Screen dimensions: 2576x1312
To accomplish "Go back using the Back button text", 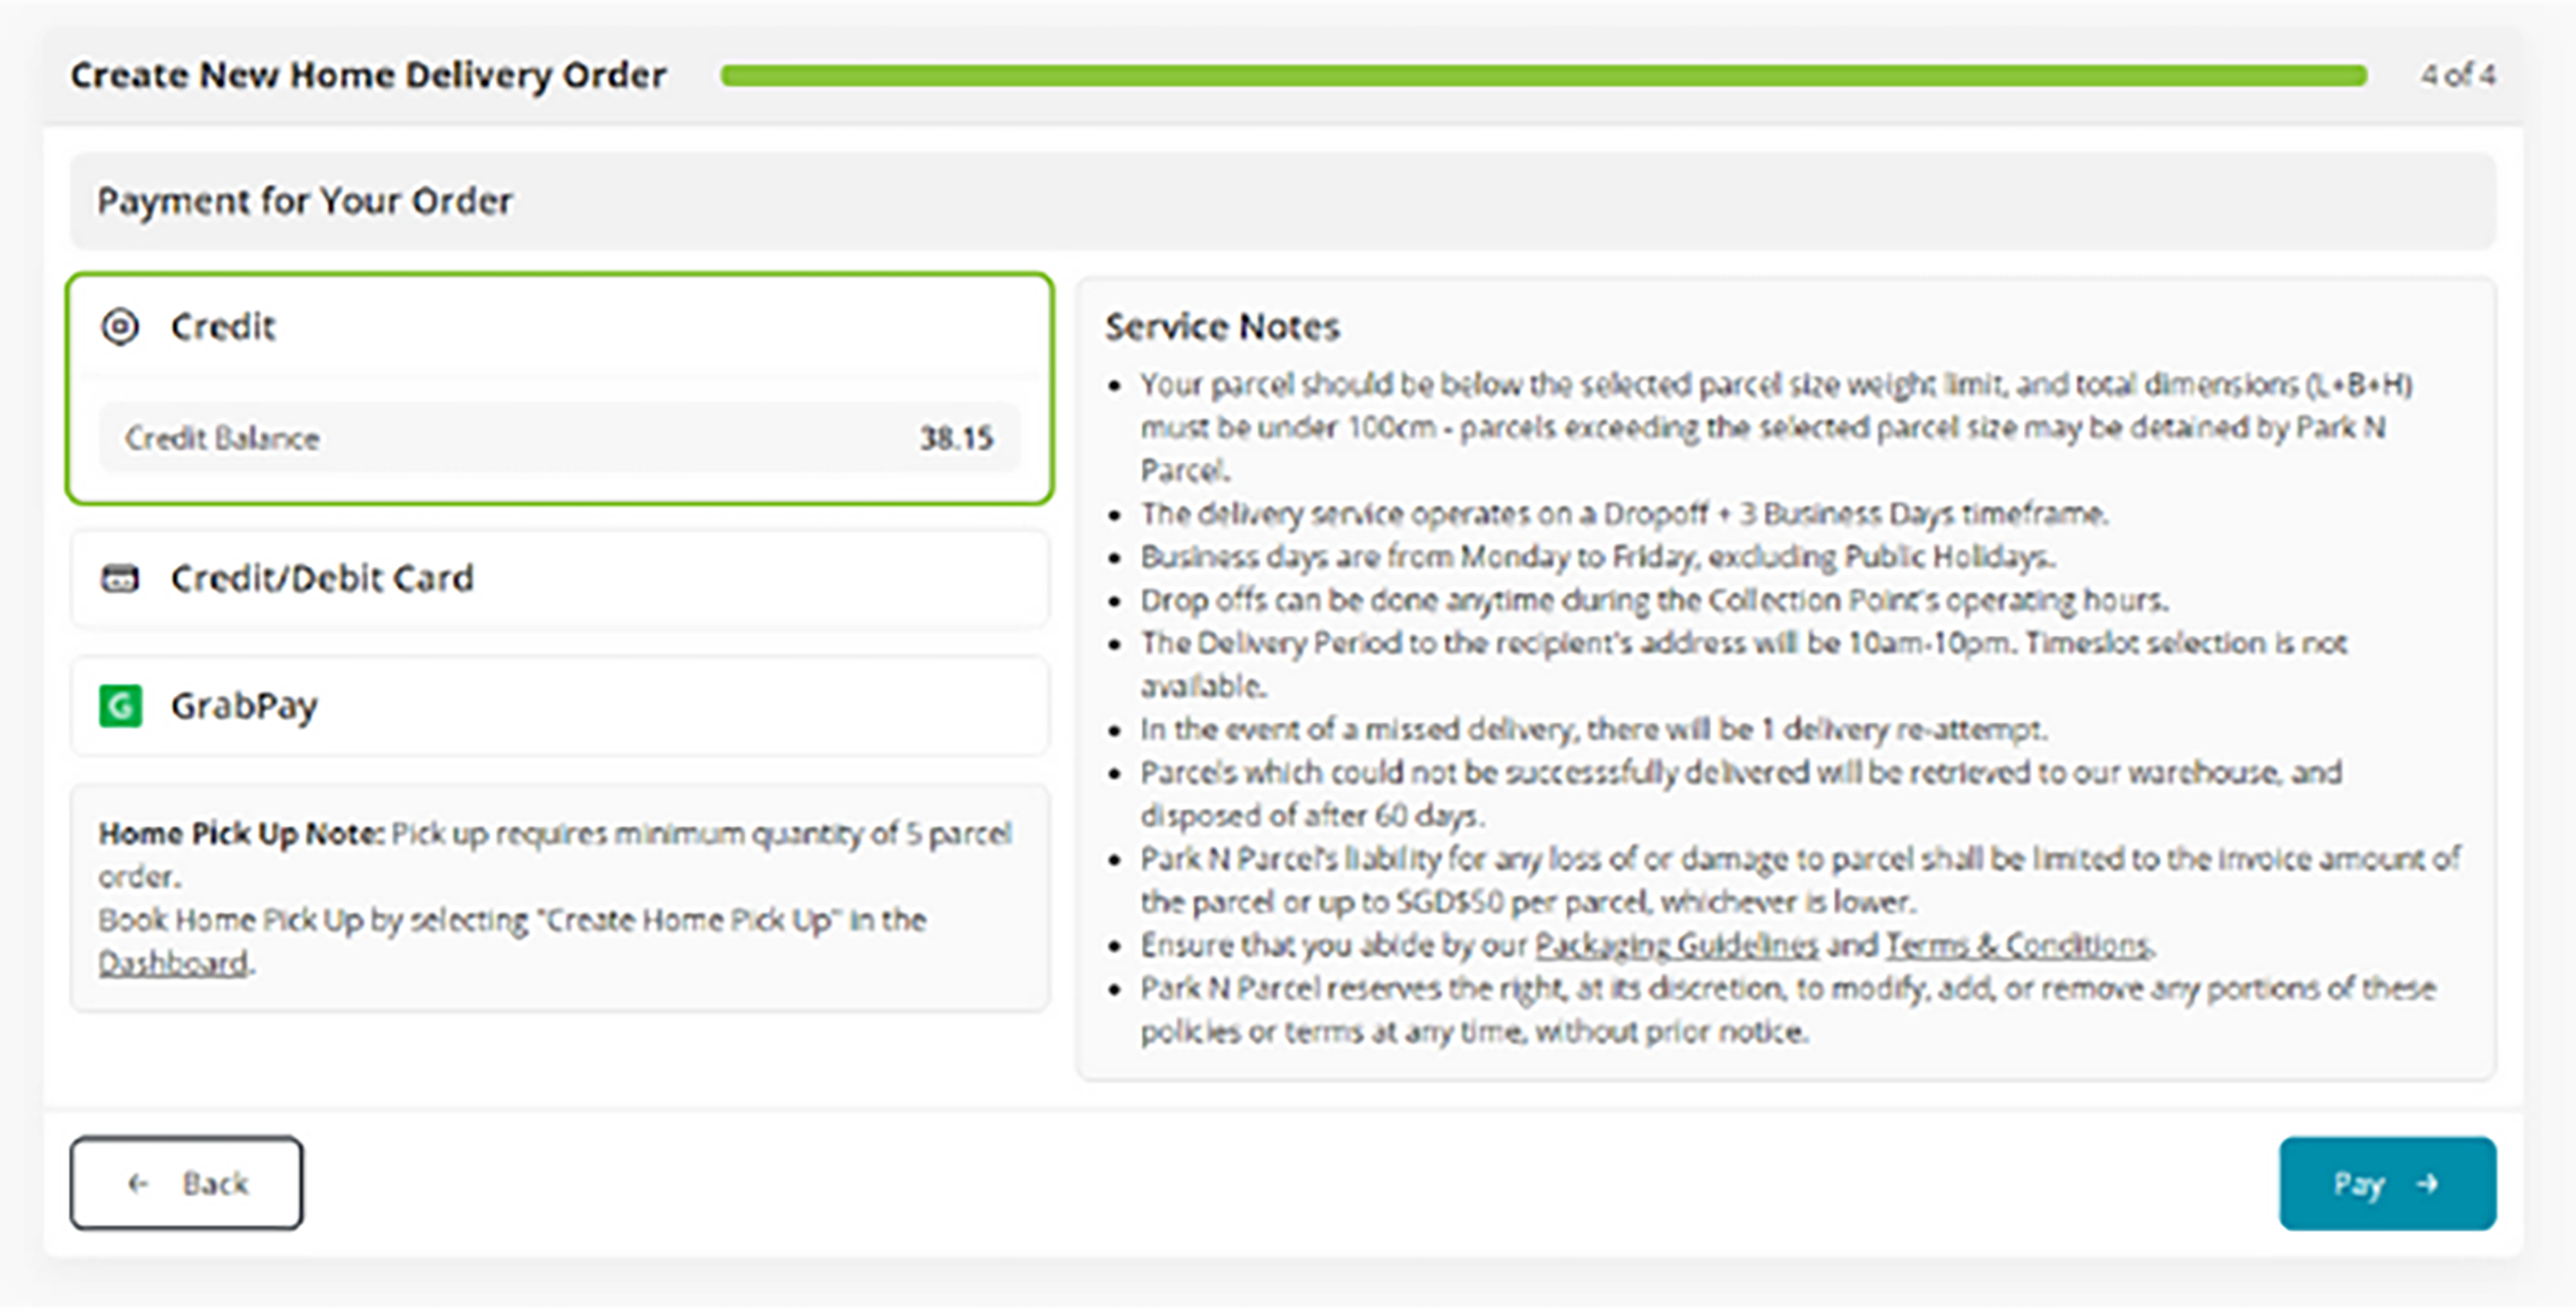I will (215, 1185).
